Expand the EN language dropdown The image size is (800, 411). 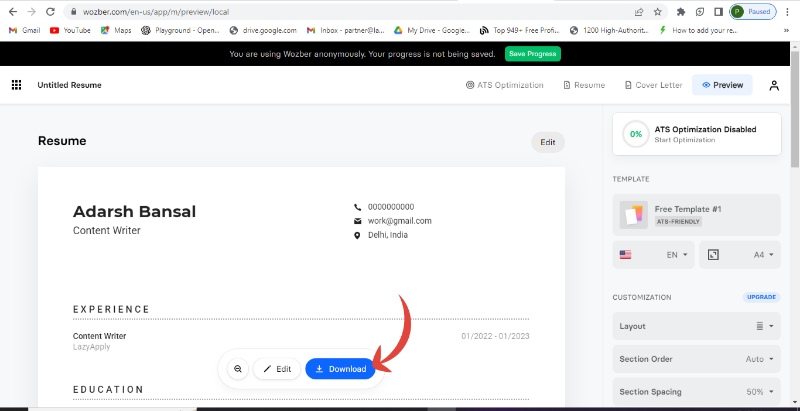coord(654,255)
